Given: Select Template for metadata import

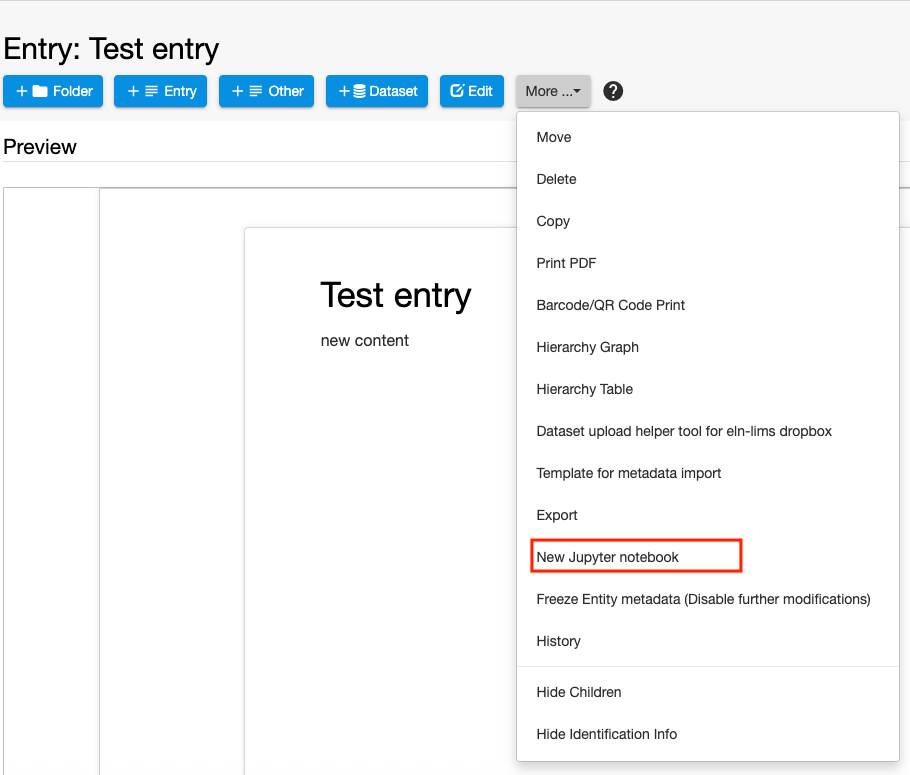Looking at the screenshot, I should [x=707, y=473].
